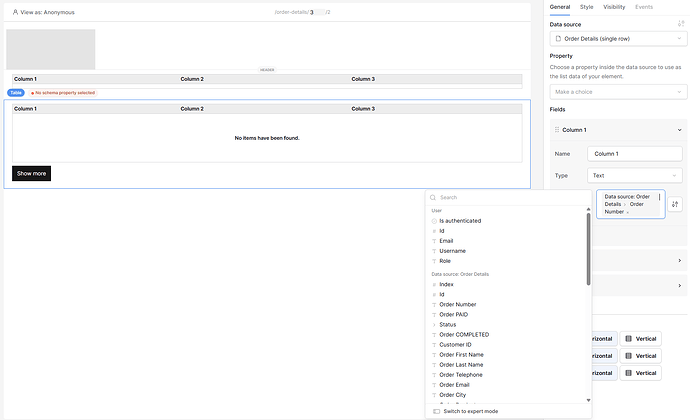Image resolution: width=690 pixels, height=420 pixels.
Task: Select Customer ID in the data list
Action: click(x=455, y=345)
